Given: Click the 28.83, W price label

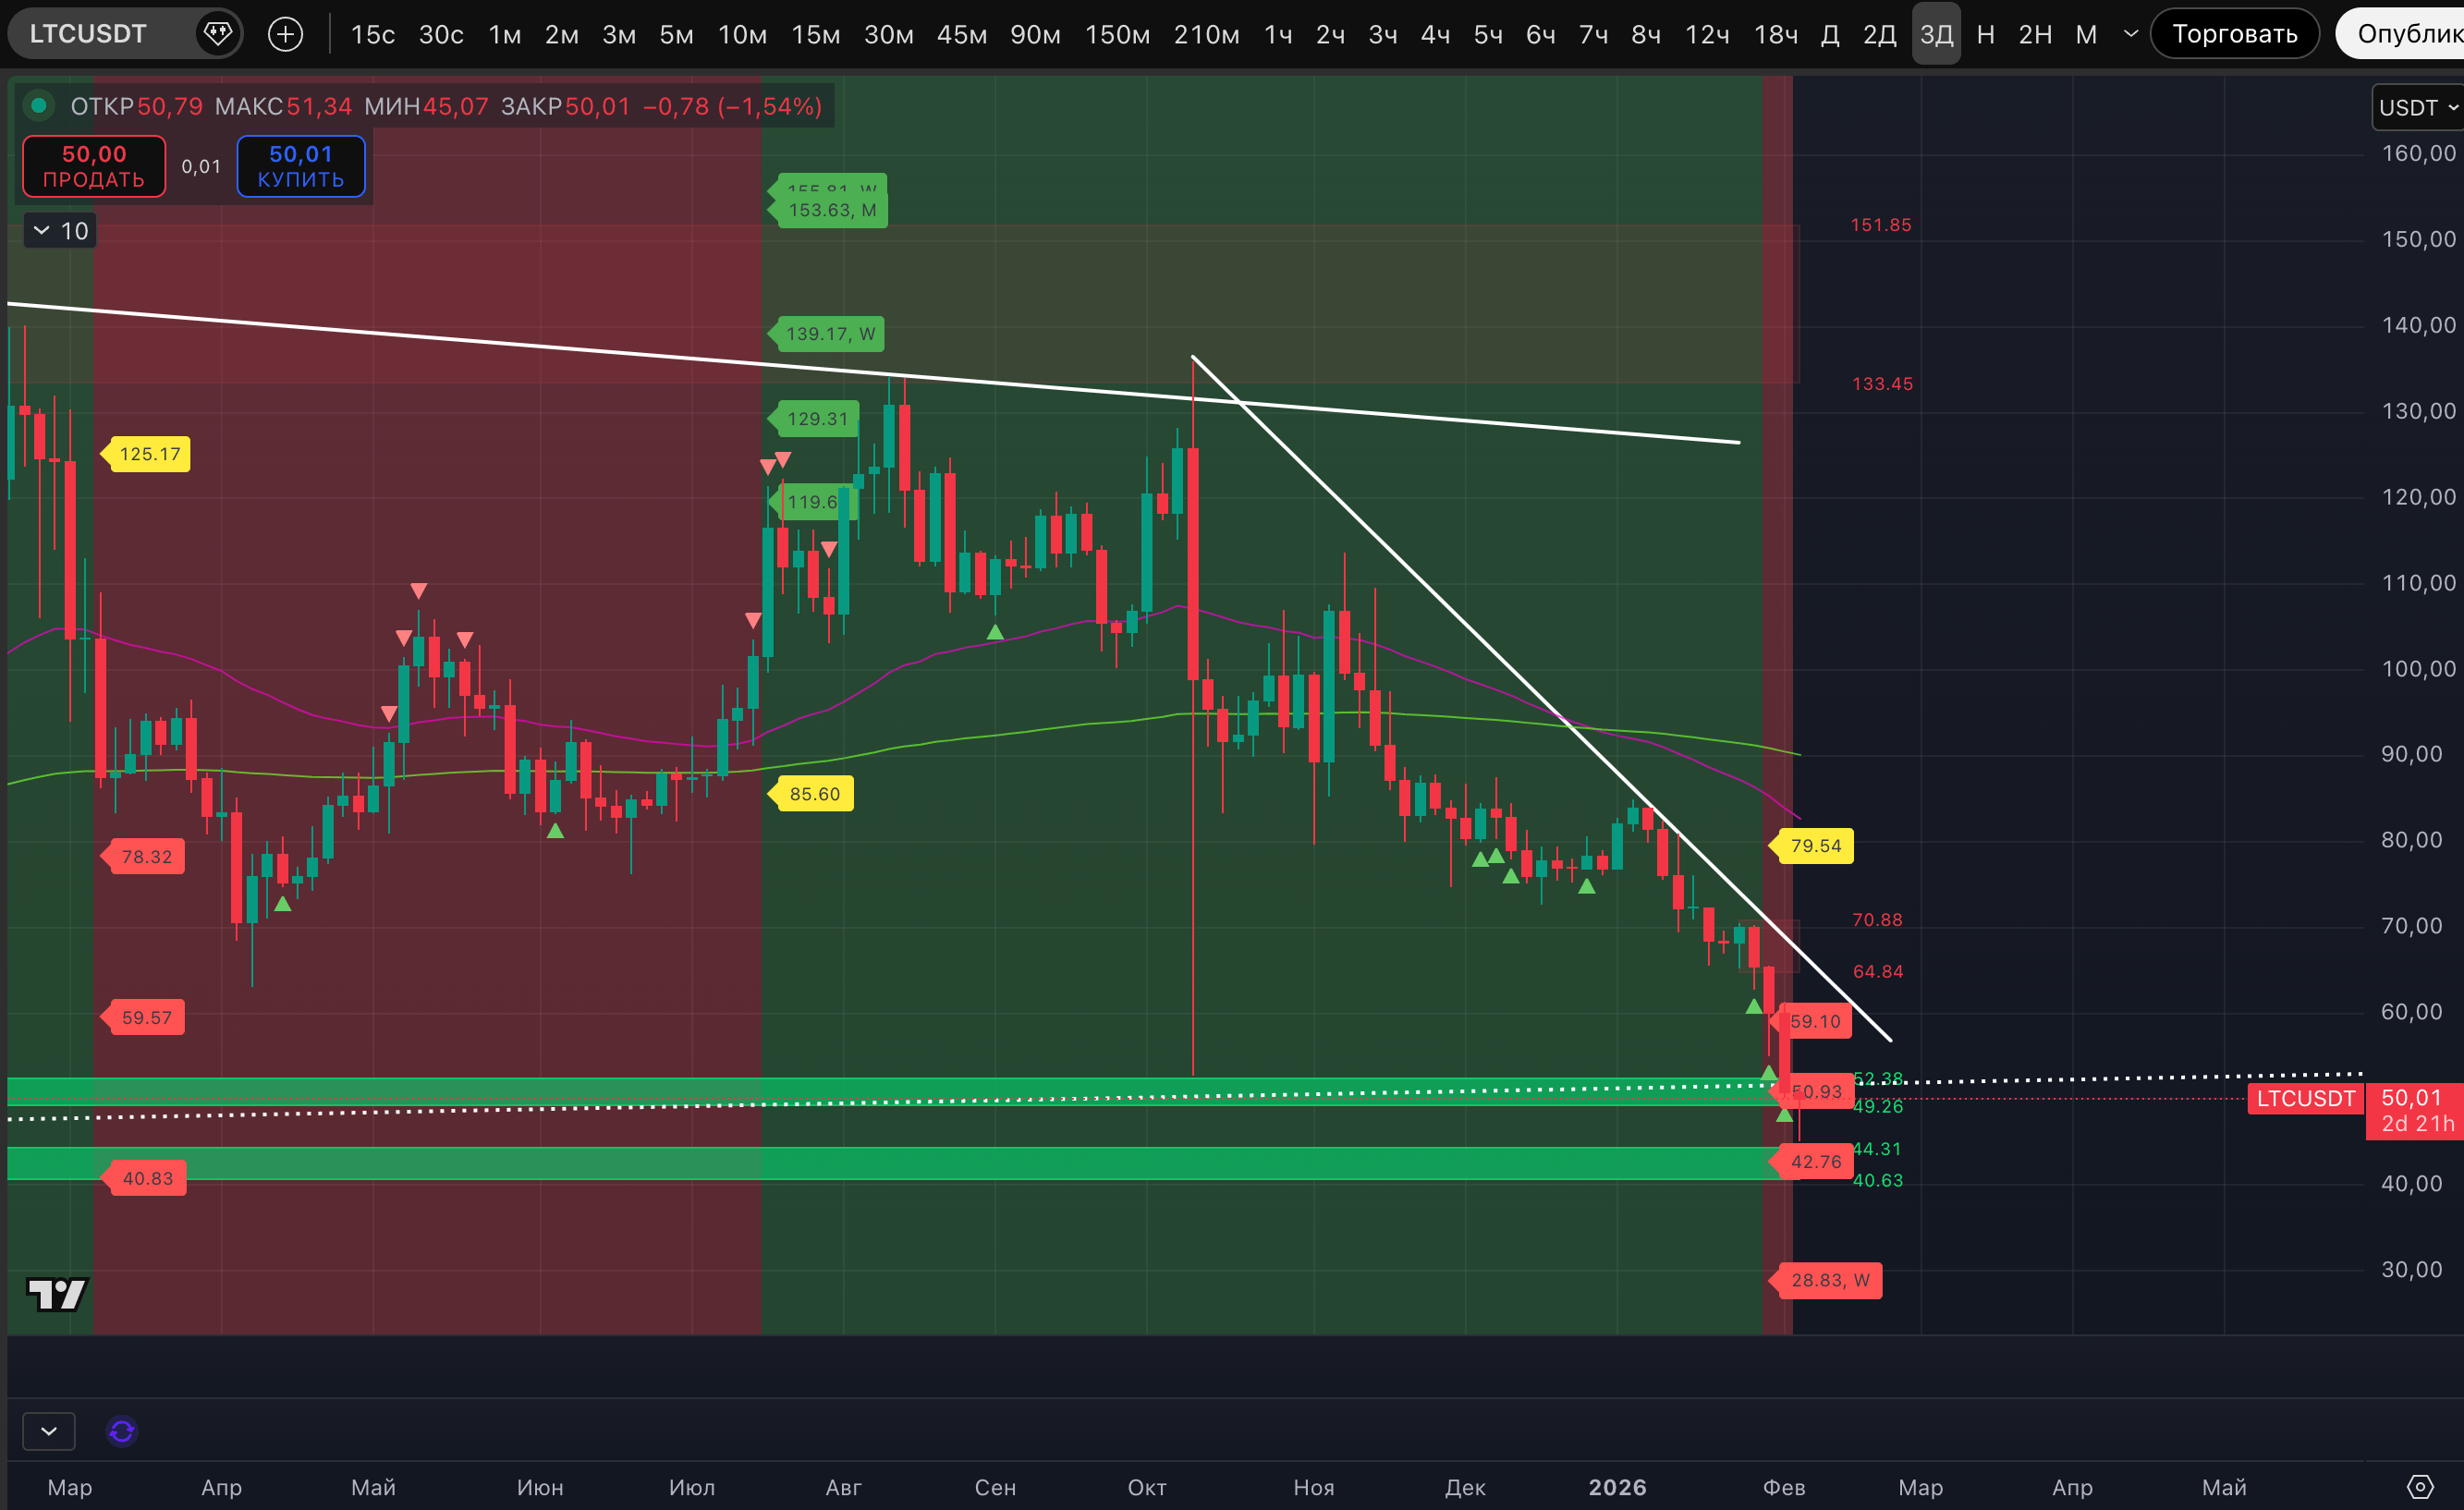Looking at the screenshot, I should tap(1829, 1280).
